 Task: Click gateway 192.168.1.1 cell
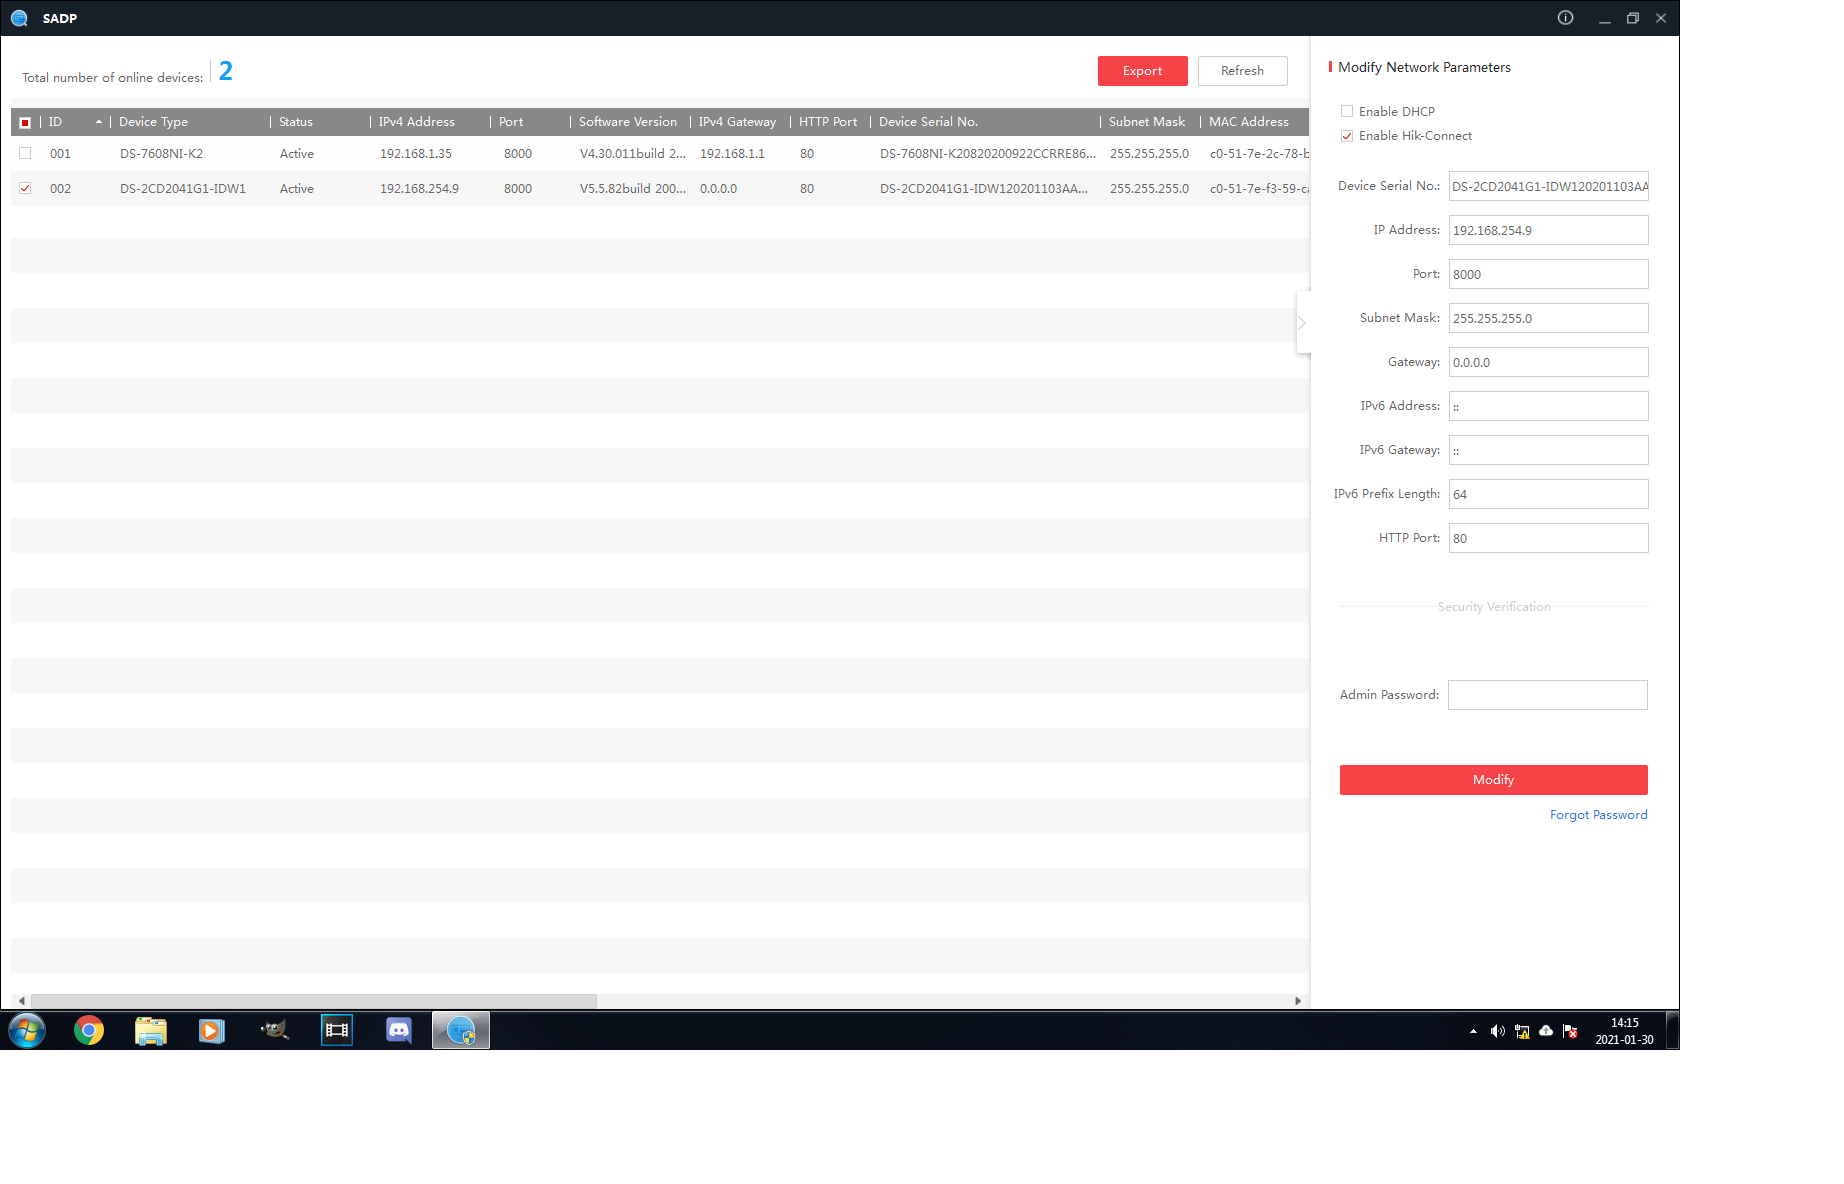pyautogui.click(x=732, y=154)
